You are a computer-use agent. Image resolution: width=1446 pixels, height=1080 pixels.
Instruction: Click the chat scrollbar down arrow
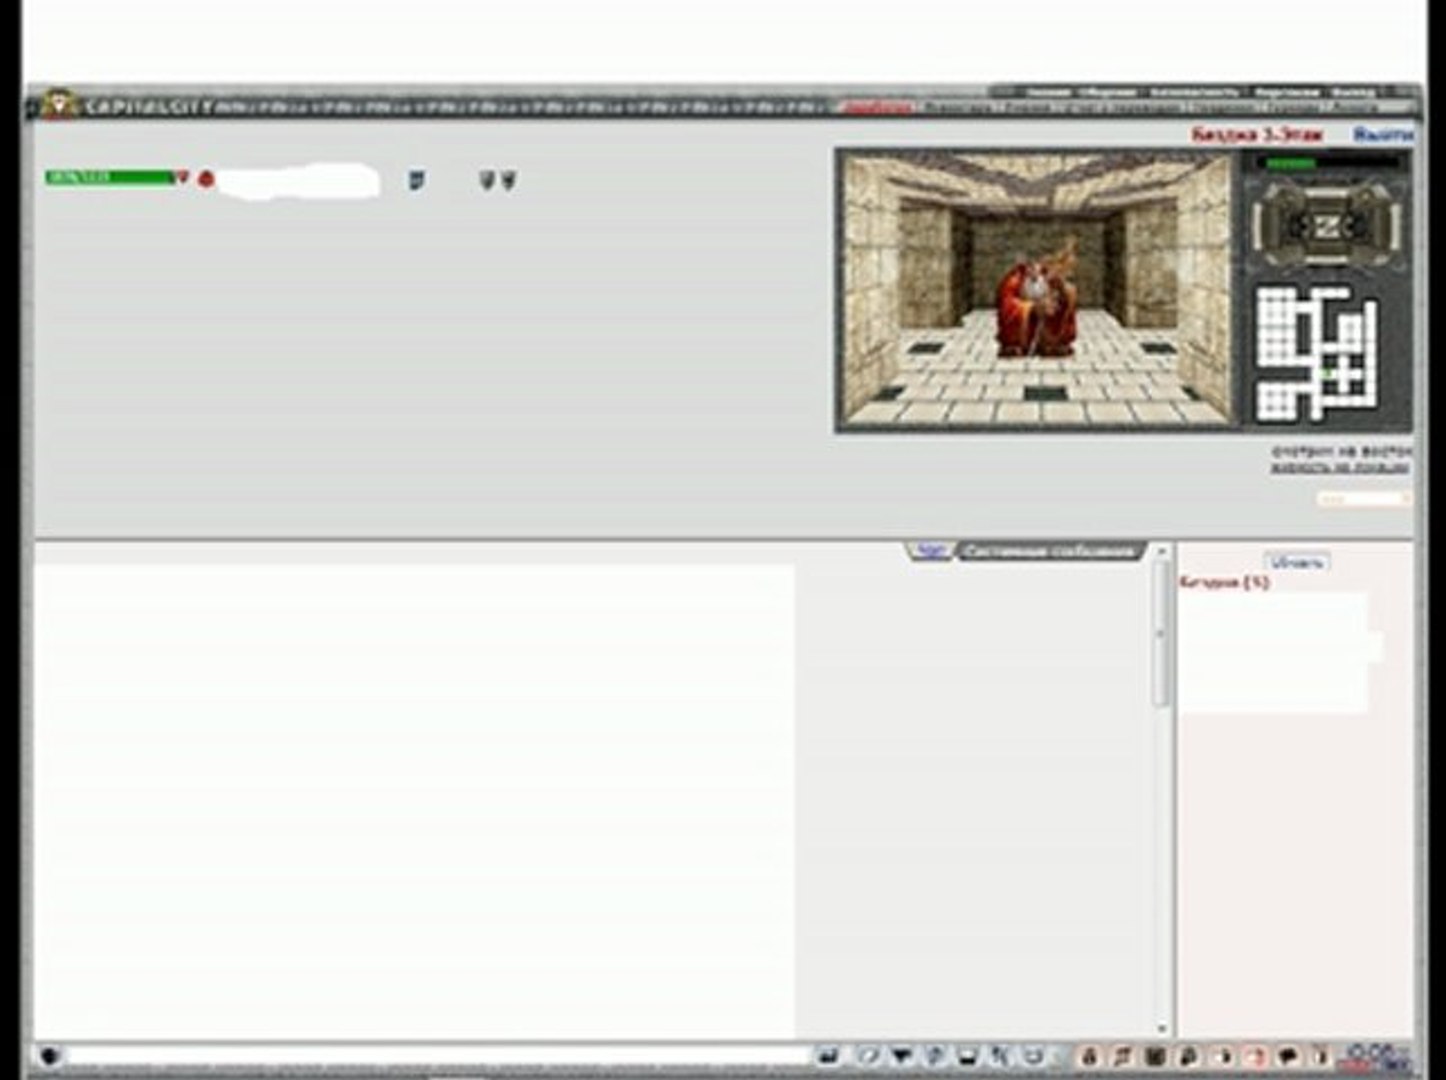click(1161, 1029)
